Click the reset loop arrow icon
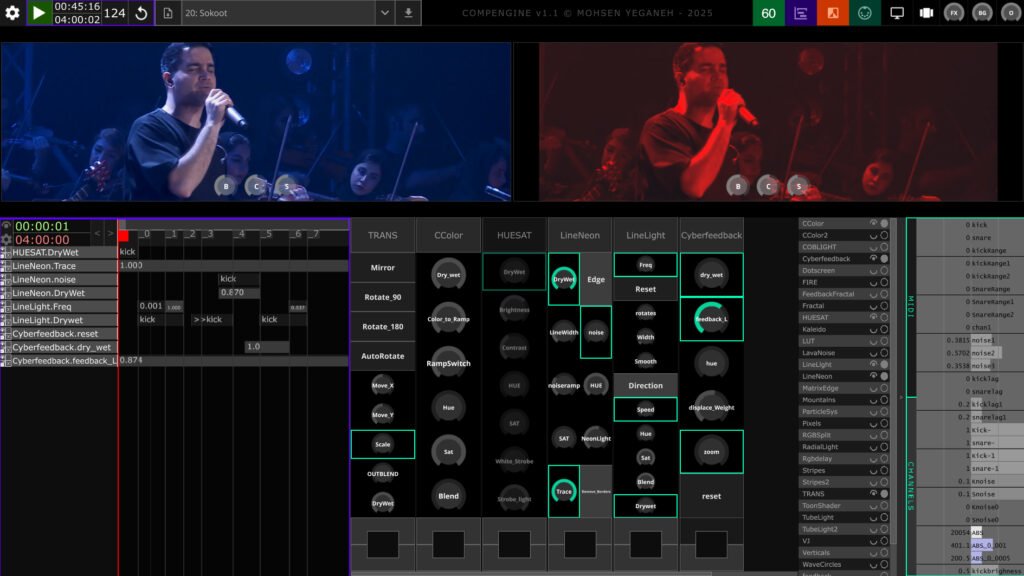The height and width of the screenshot is (576, 1024). [141, 13]
